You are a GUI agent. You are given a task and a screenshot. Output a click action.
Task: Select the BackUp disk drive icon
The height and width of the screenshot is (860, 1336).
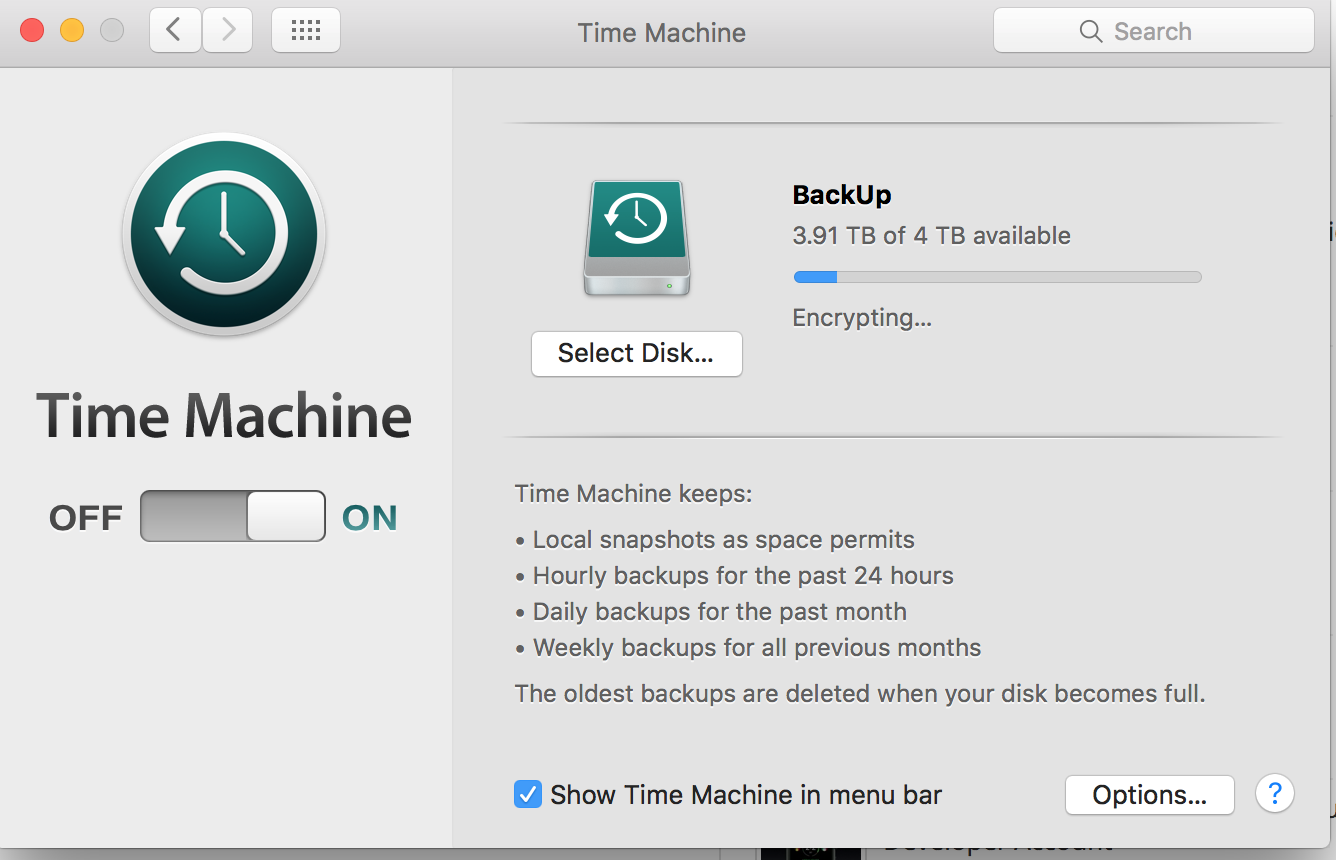click(637, 238)
